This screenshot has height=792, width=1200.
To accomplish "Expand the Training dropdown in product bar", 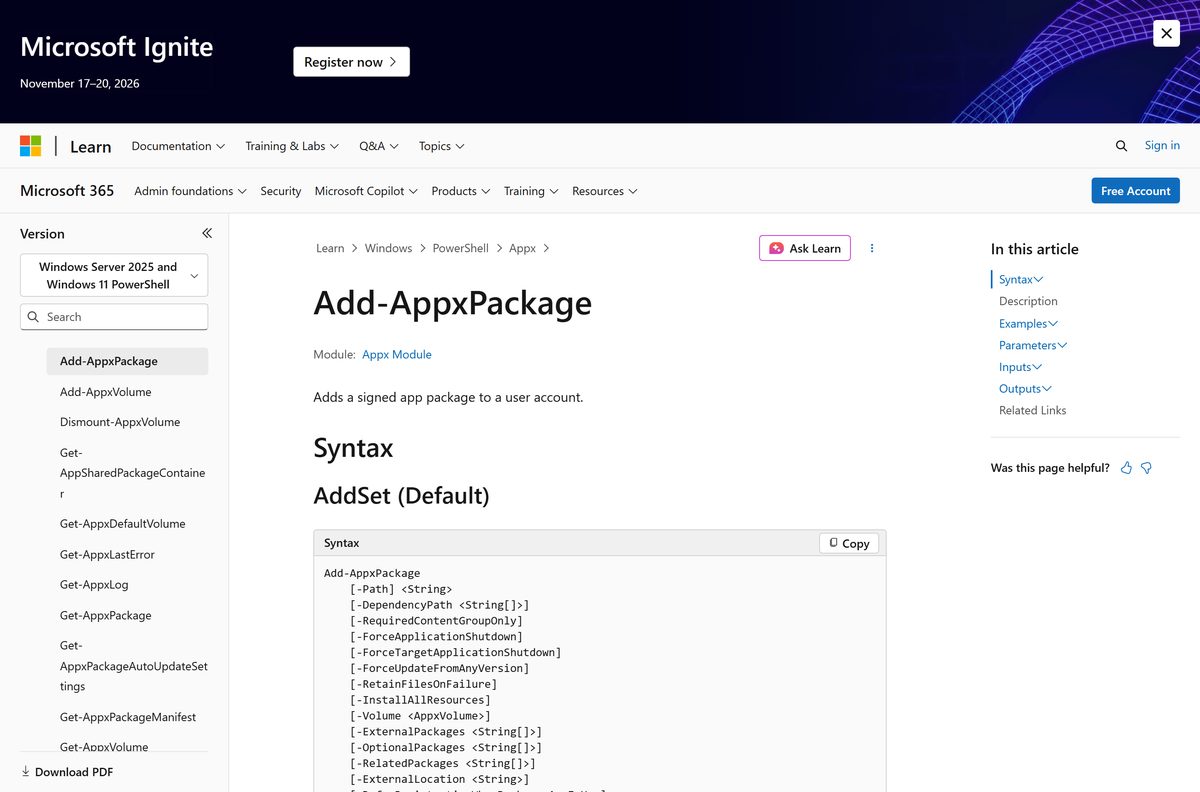I will [x=531, y=191].
